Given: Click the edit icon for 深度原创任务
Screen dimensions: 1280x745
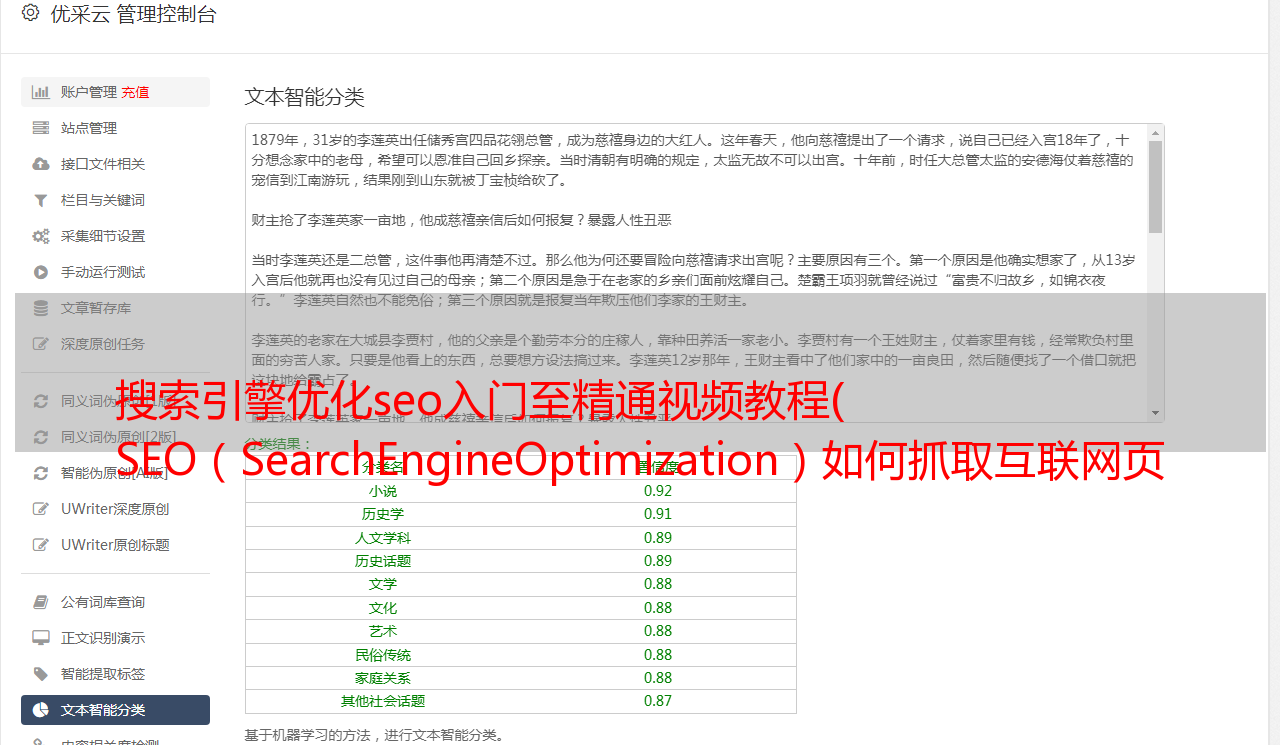Looking at the screenshot, I should (40, 344).
